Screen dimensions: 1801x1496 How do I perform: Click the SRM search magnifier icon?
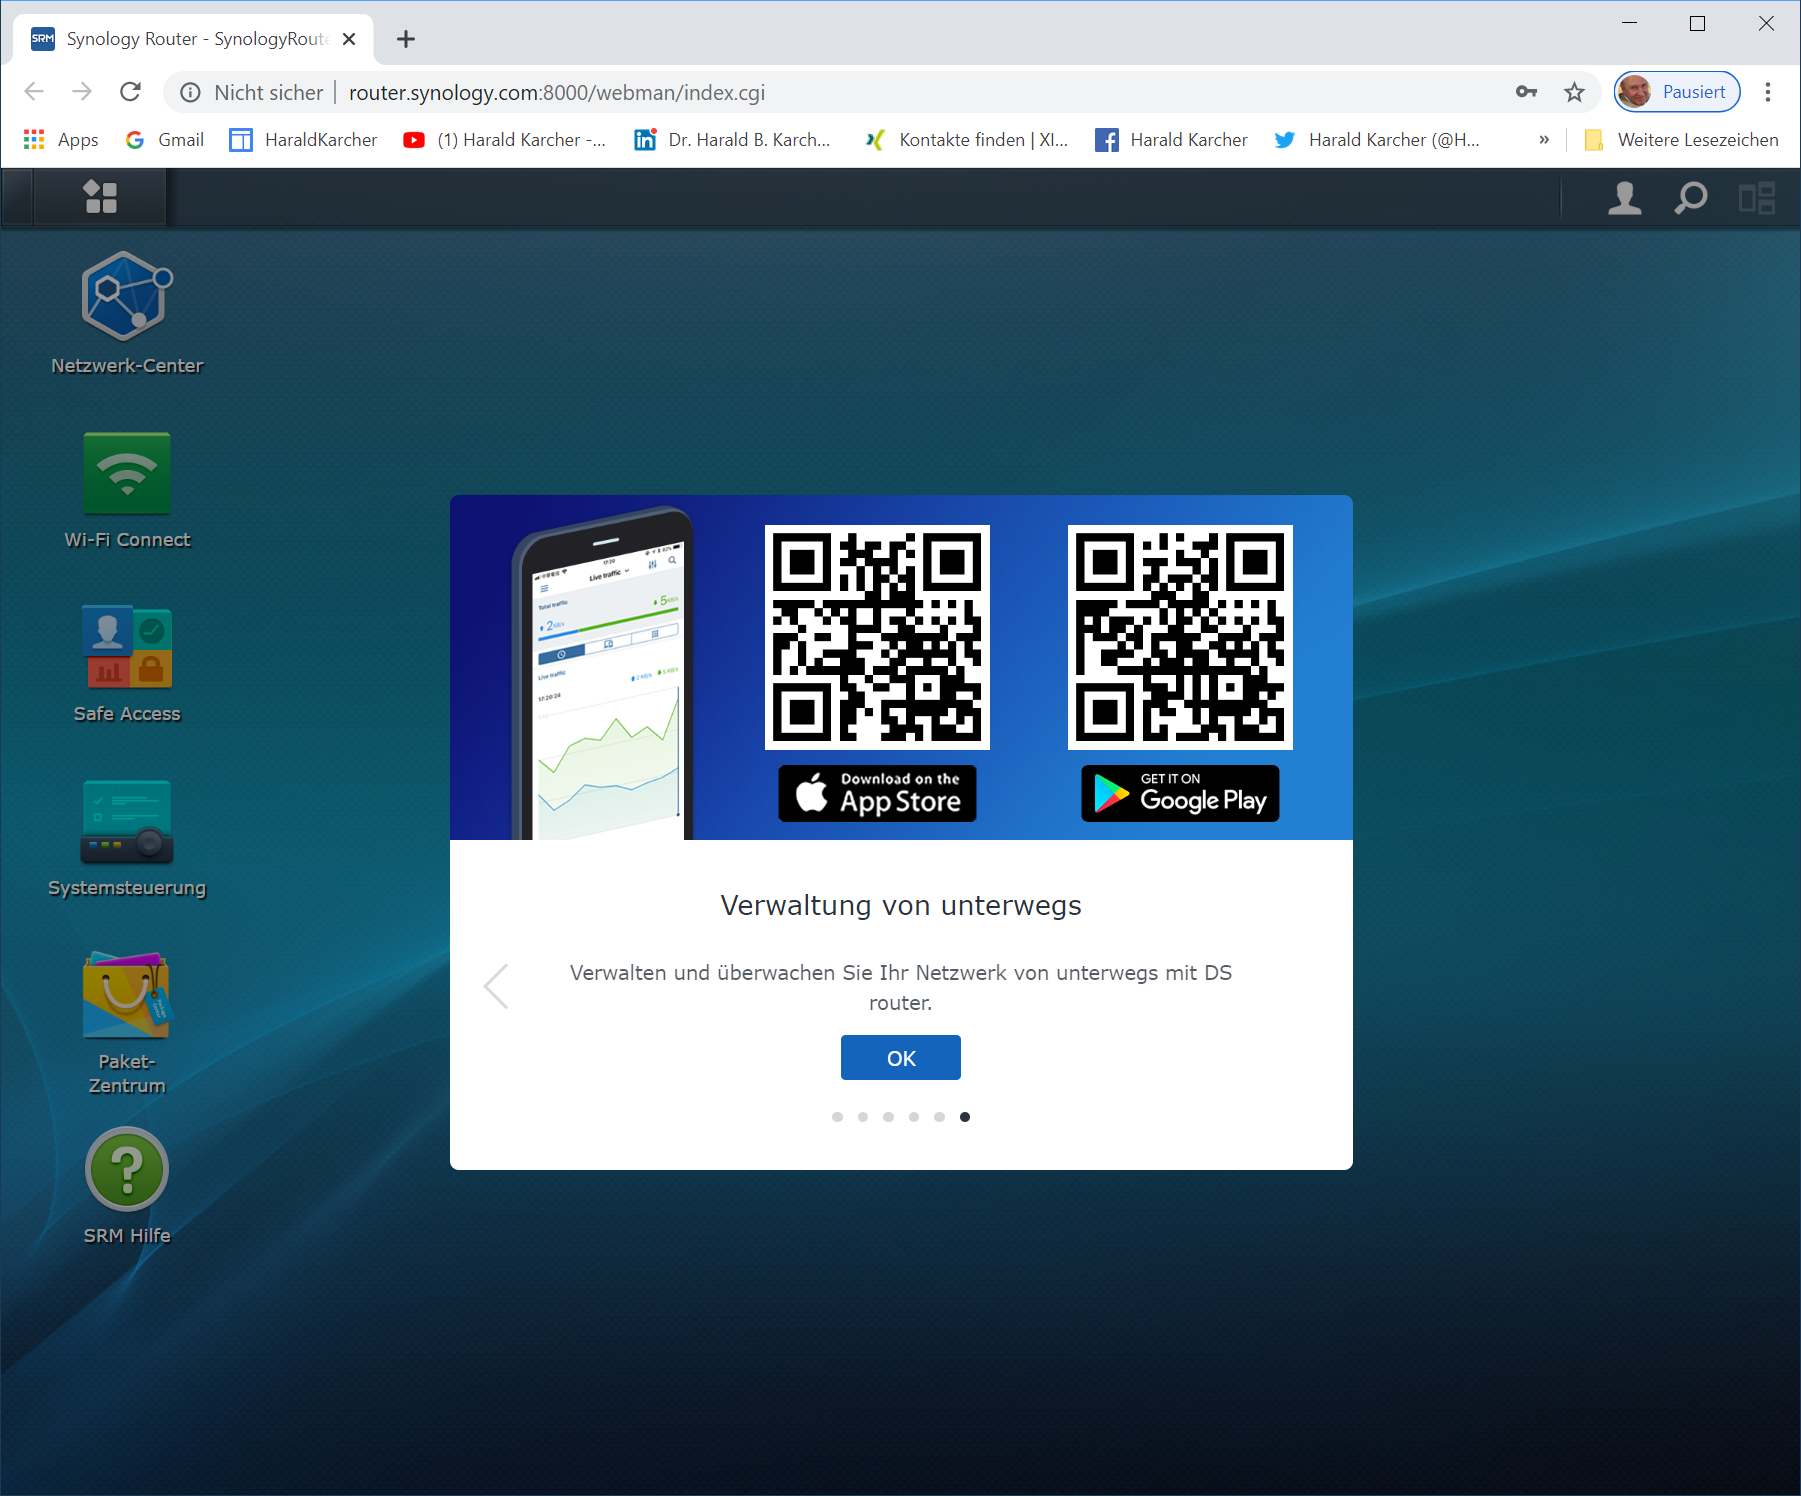[x=1691, y=198]
